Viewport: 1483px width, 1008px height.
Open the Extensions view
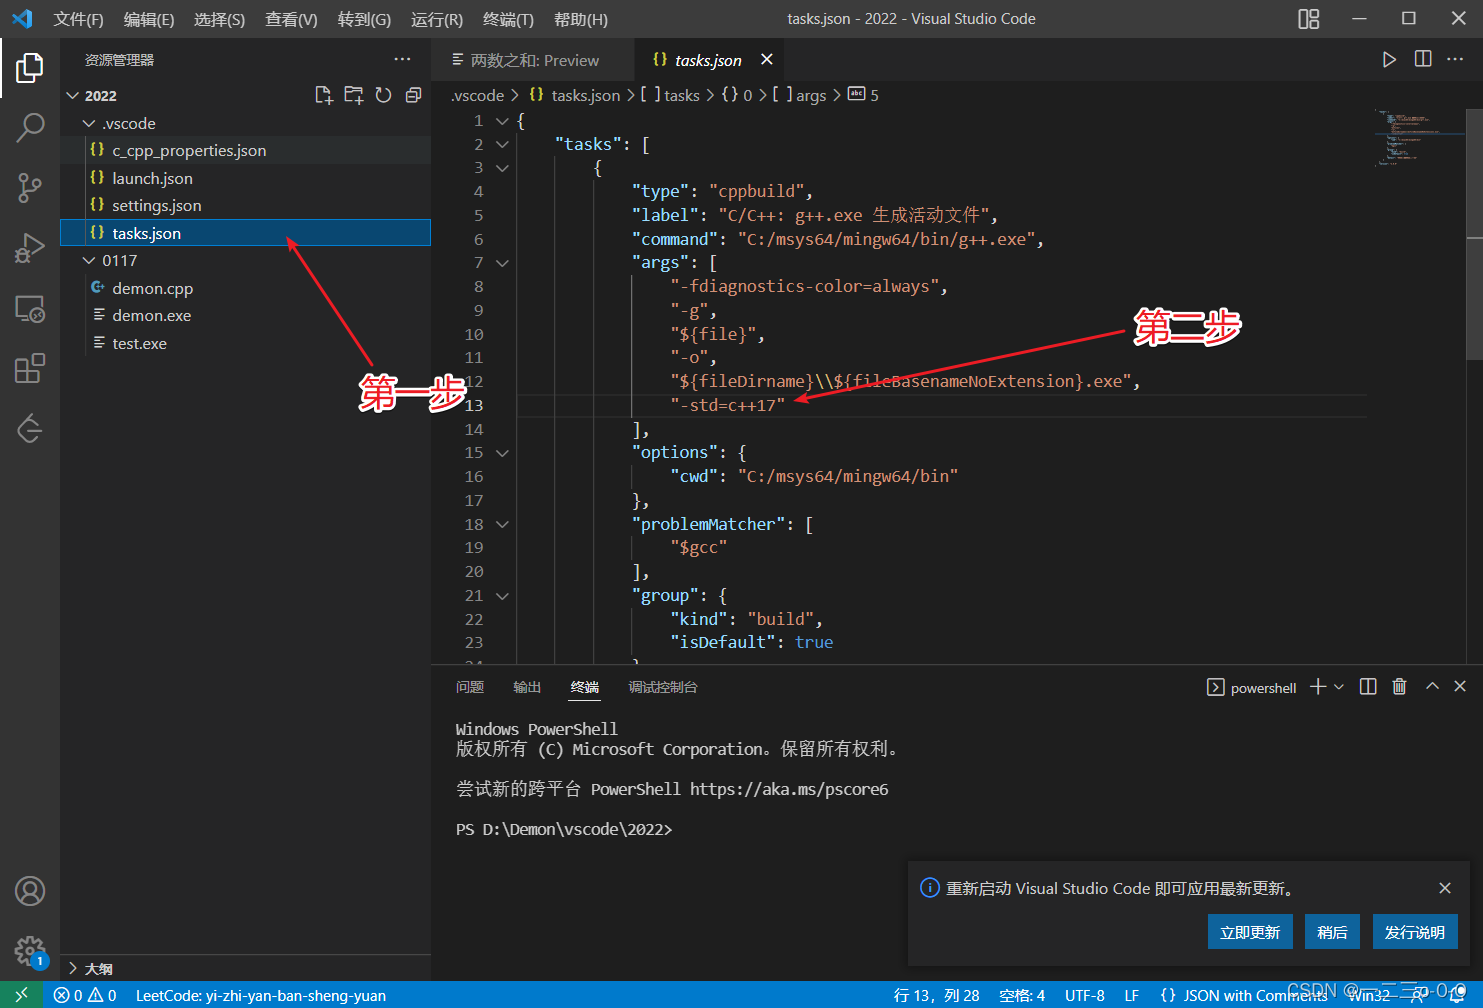(29, 368)
